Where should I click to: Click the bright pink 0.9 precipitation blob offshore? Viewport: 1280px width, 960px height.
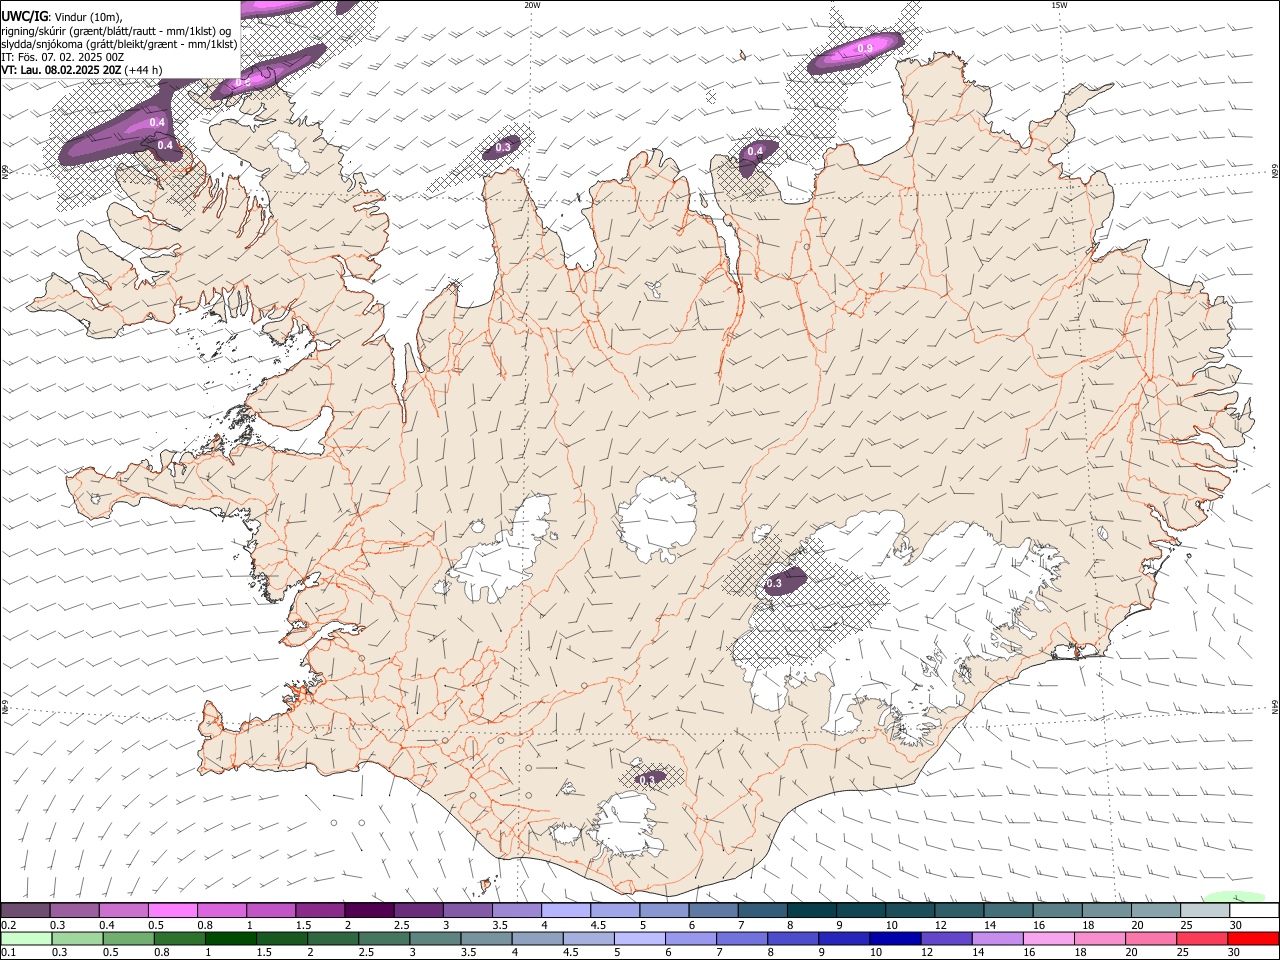pos(857,52)
